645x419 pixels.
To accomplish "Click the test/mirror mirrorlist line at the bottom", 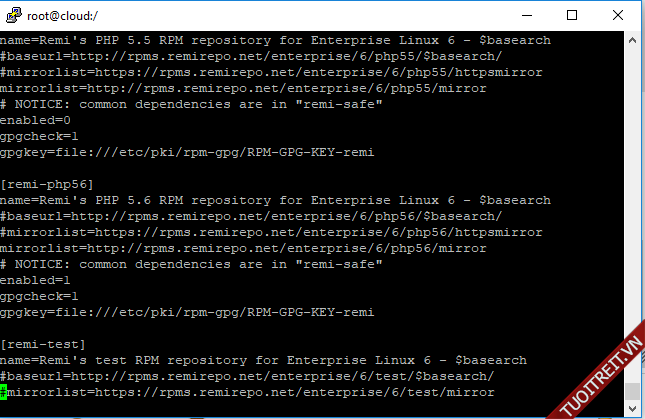I will point(250,392).
